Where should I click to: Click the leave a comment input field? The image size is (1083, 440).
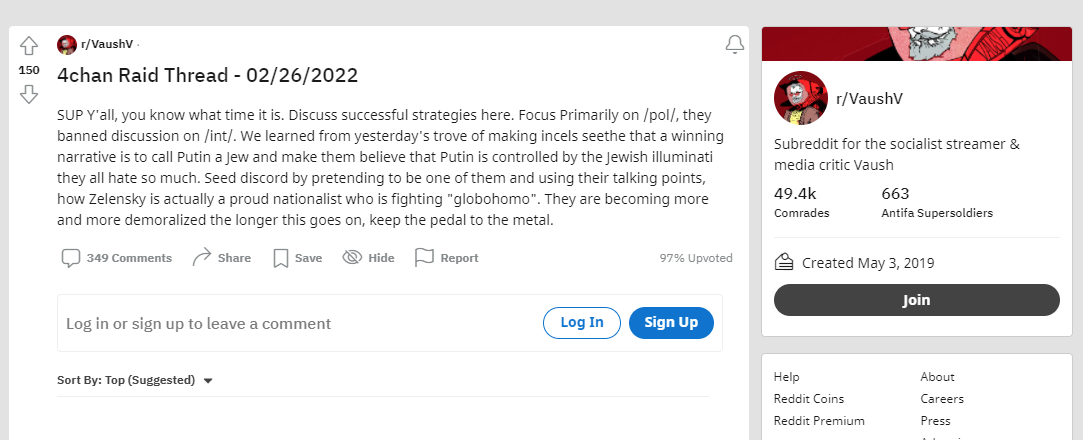pos(300,323)
